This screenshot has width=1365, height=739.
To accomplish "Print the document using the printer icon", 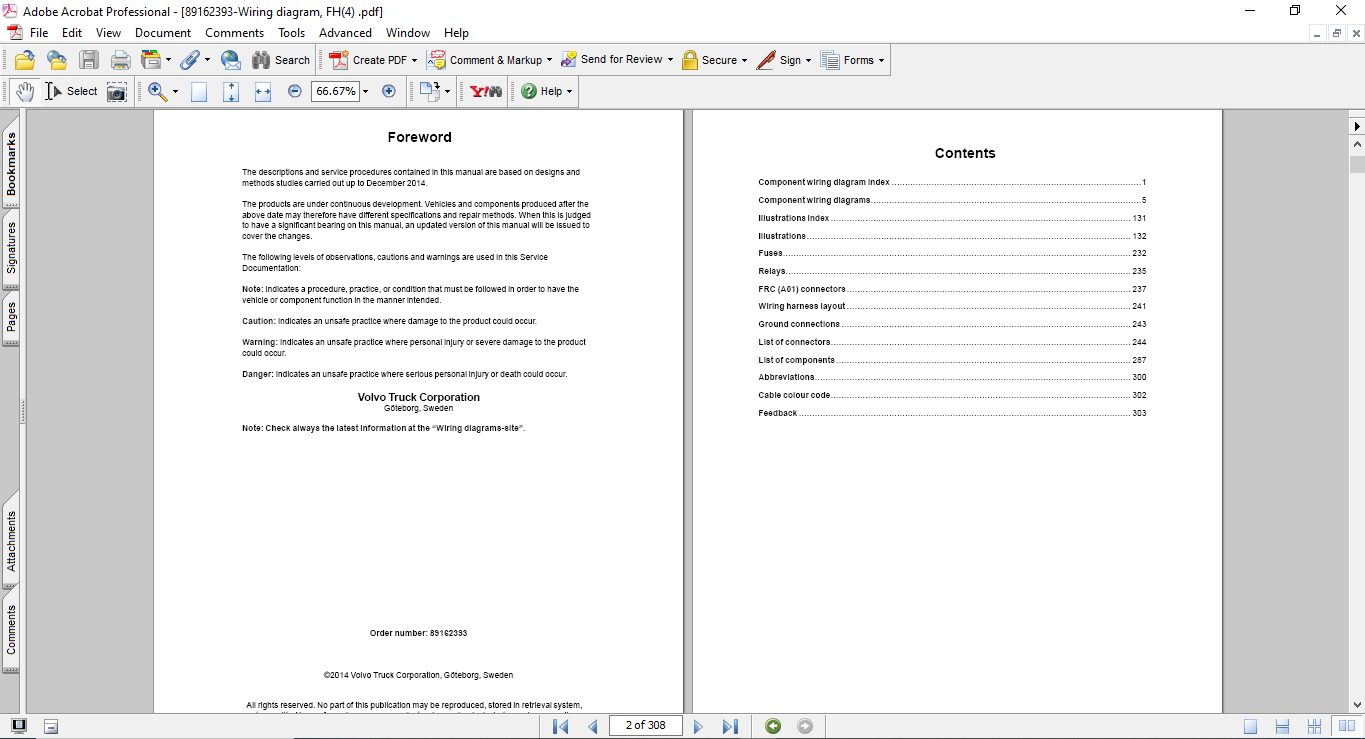I will [x=121, y=60].
